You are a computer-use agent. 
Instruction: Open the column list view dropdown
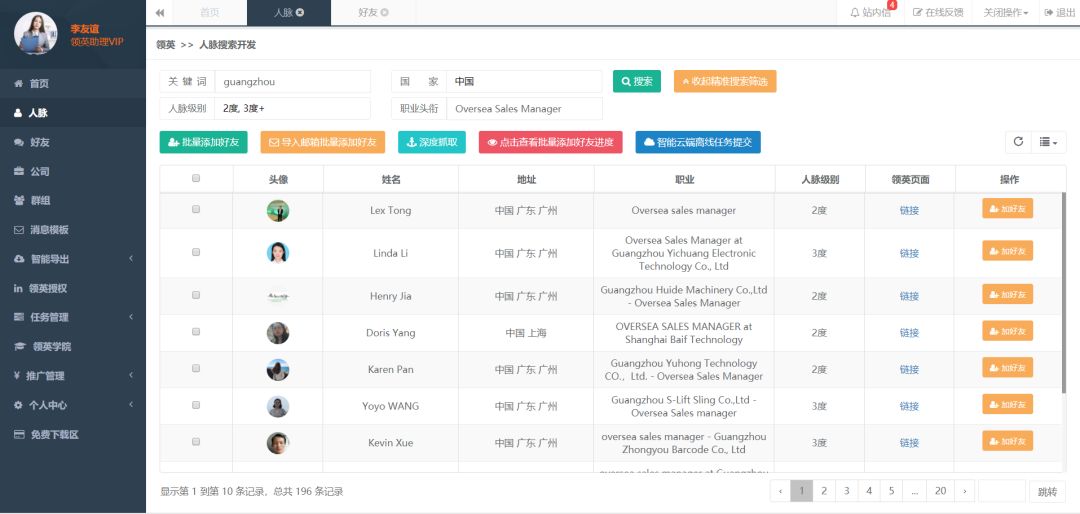pos(1048,142)
